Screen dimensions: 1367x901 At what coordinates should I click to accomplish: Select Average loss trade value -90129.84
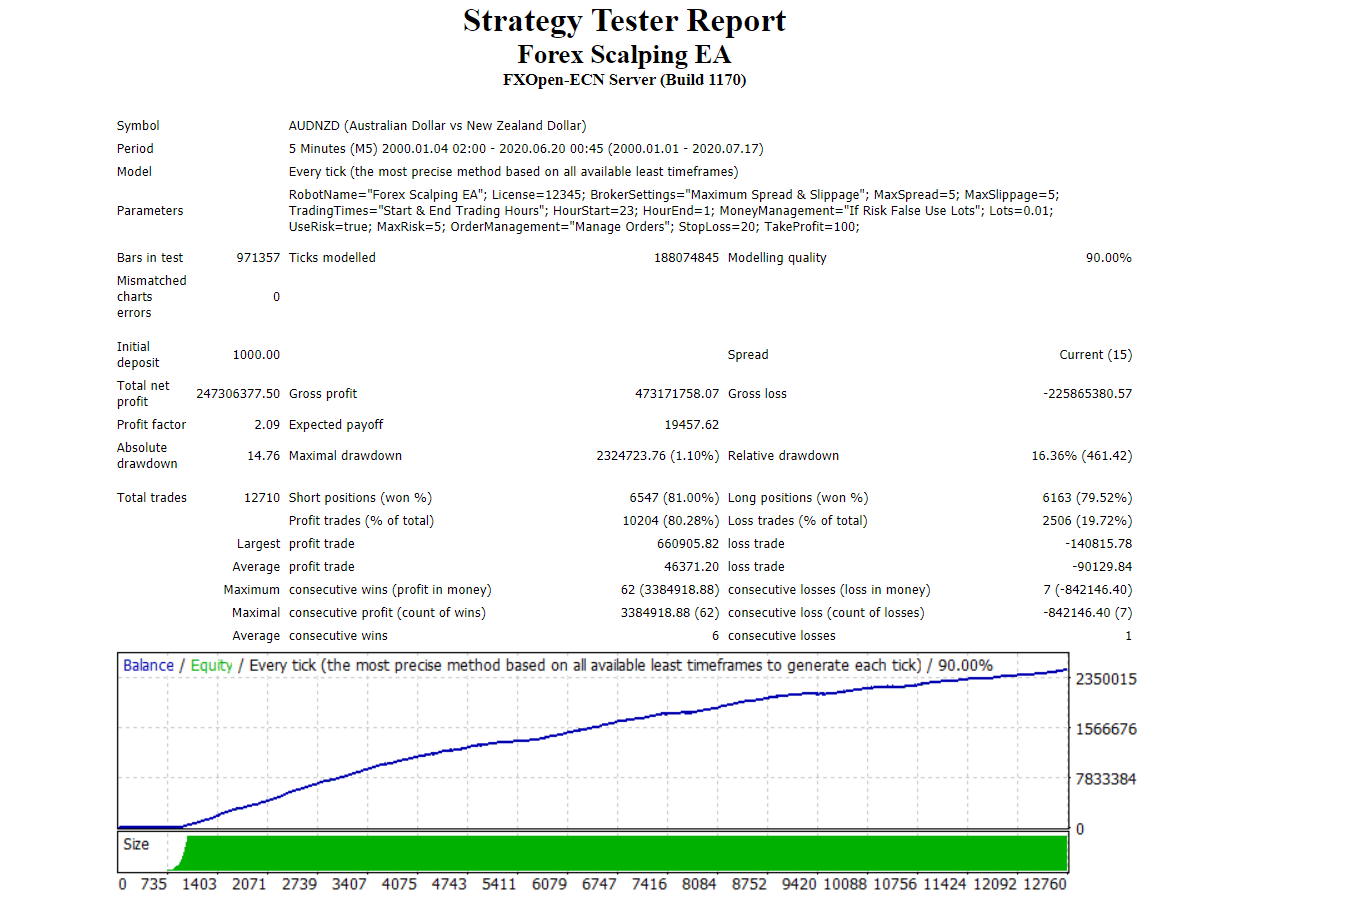[x=1102, y=567]
